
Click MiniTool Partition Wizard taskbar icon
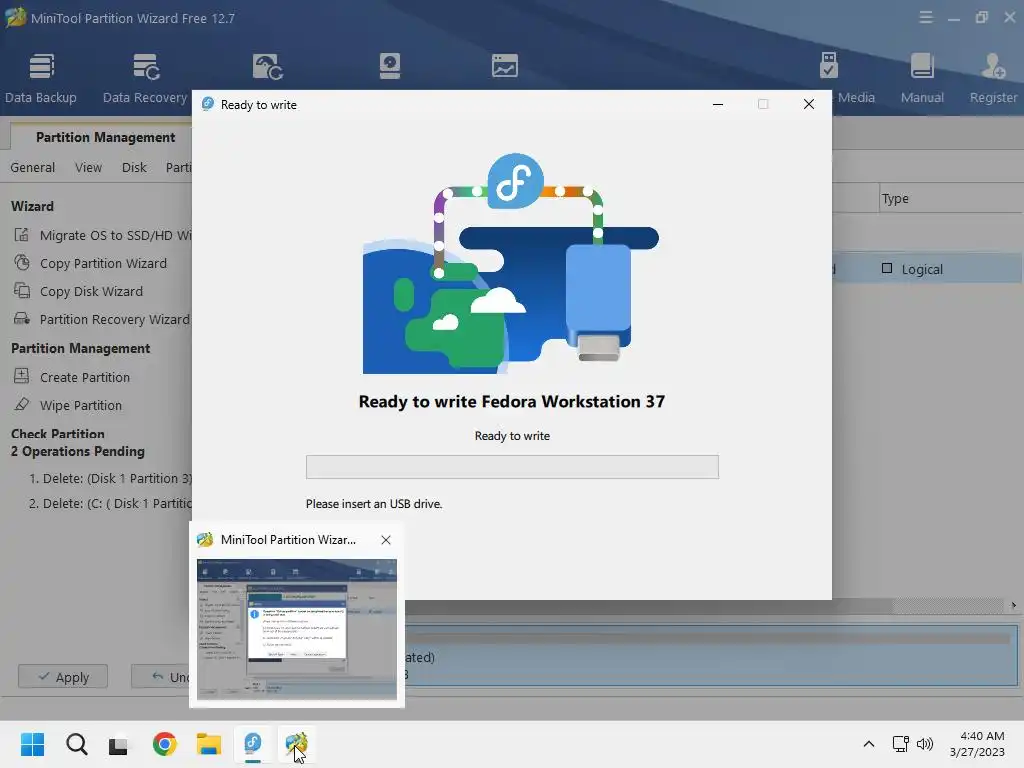pyautogui.click(x=296, y=744)
